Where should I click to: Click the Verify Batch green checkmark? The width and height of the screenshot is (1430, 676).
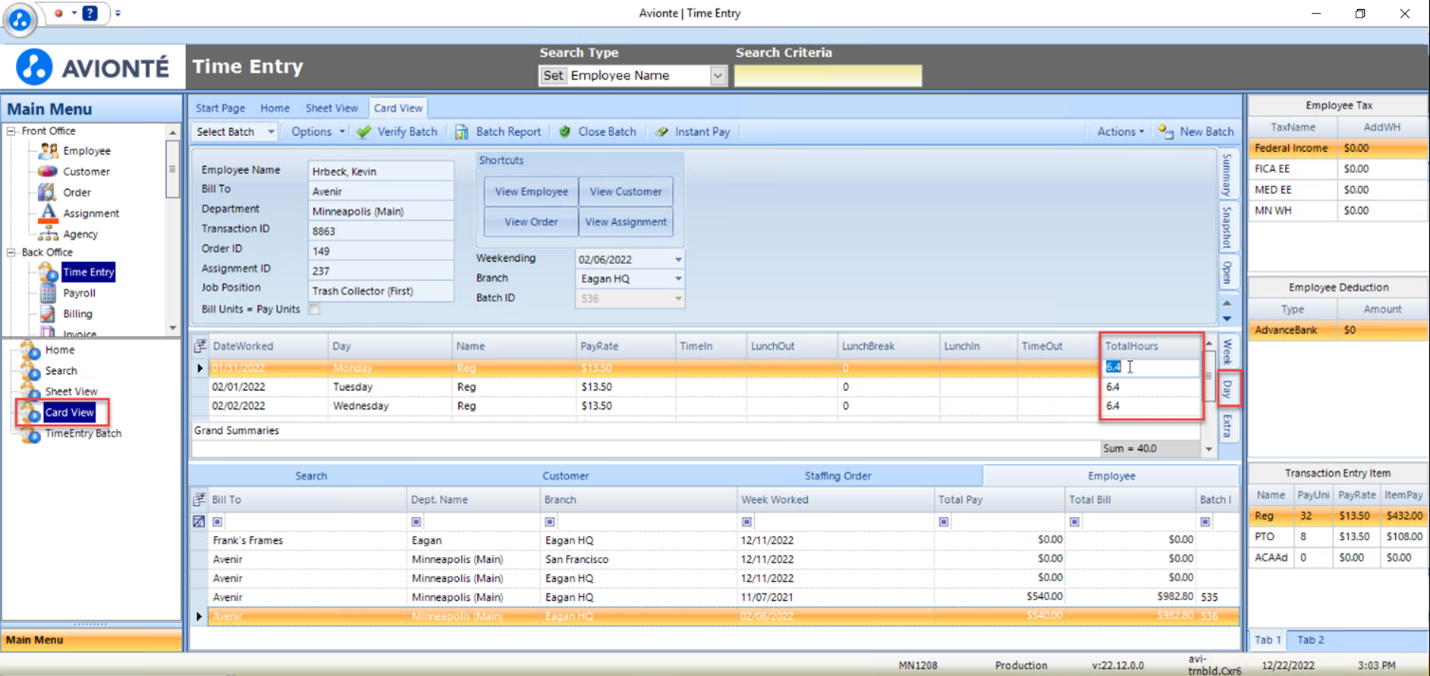coord(364,131)
